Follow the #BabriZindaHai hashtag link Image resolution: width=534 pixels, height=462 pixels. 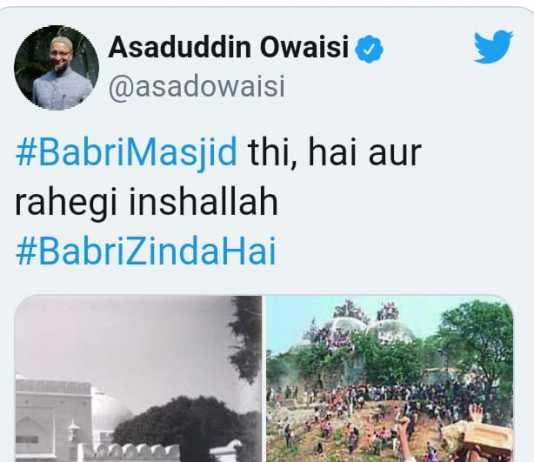(x=146, y=251)
